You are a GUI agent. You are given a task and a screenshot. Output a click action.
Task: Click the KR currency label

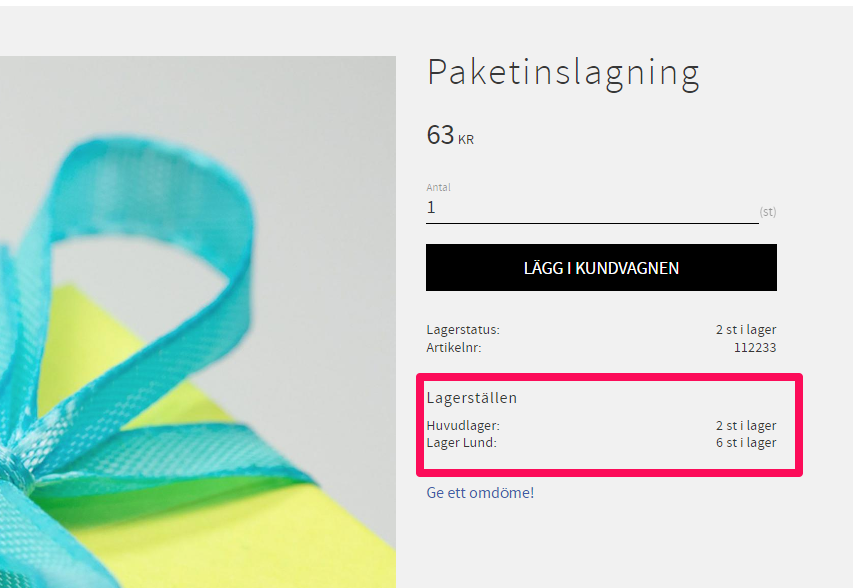point(466,140)
